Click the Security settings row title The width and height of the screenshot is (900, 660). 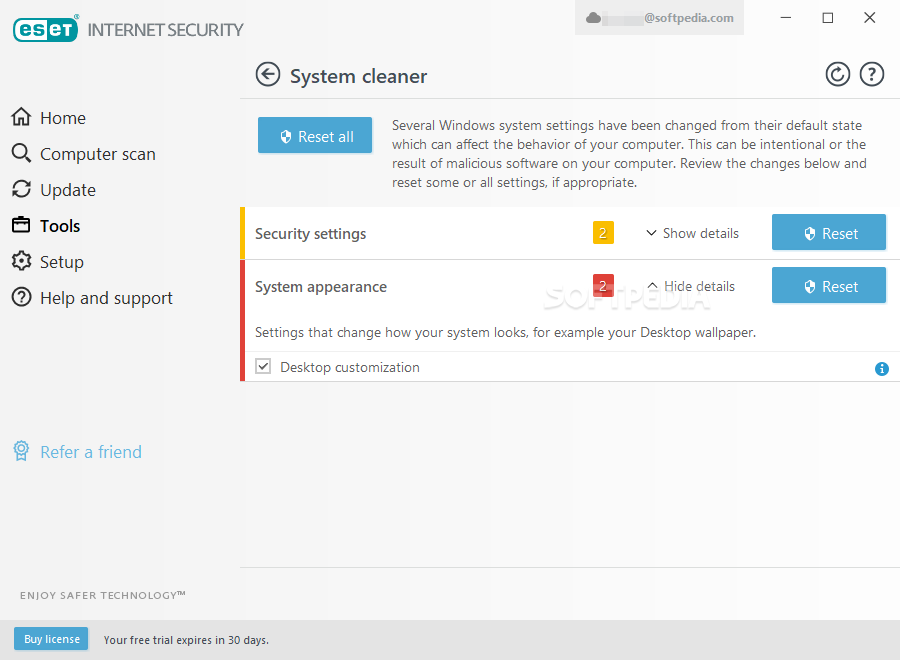(x=311, y=234)
